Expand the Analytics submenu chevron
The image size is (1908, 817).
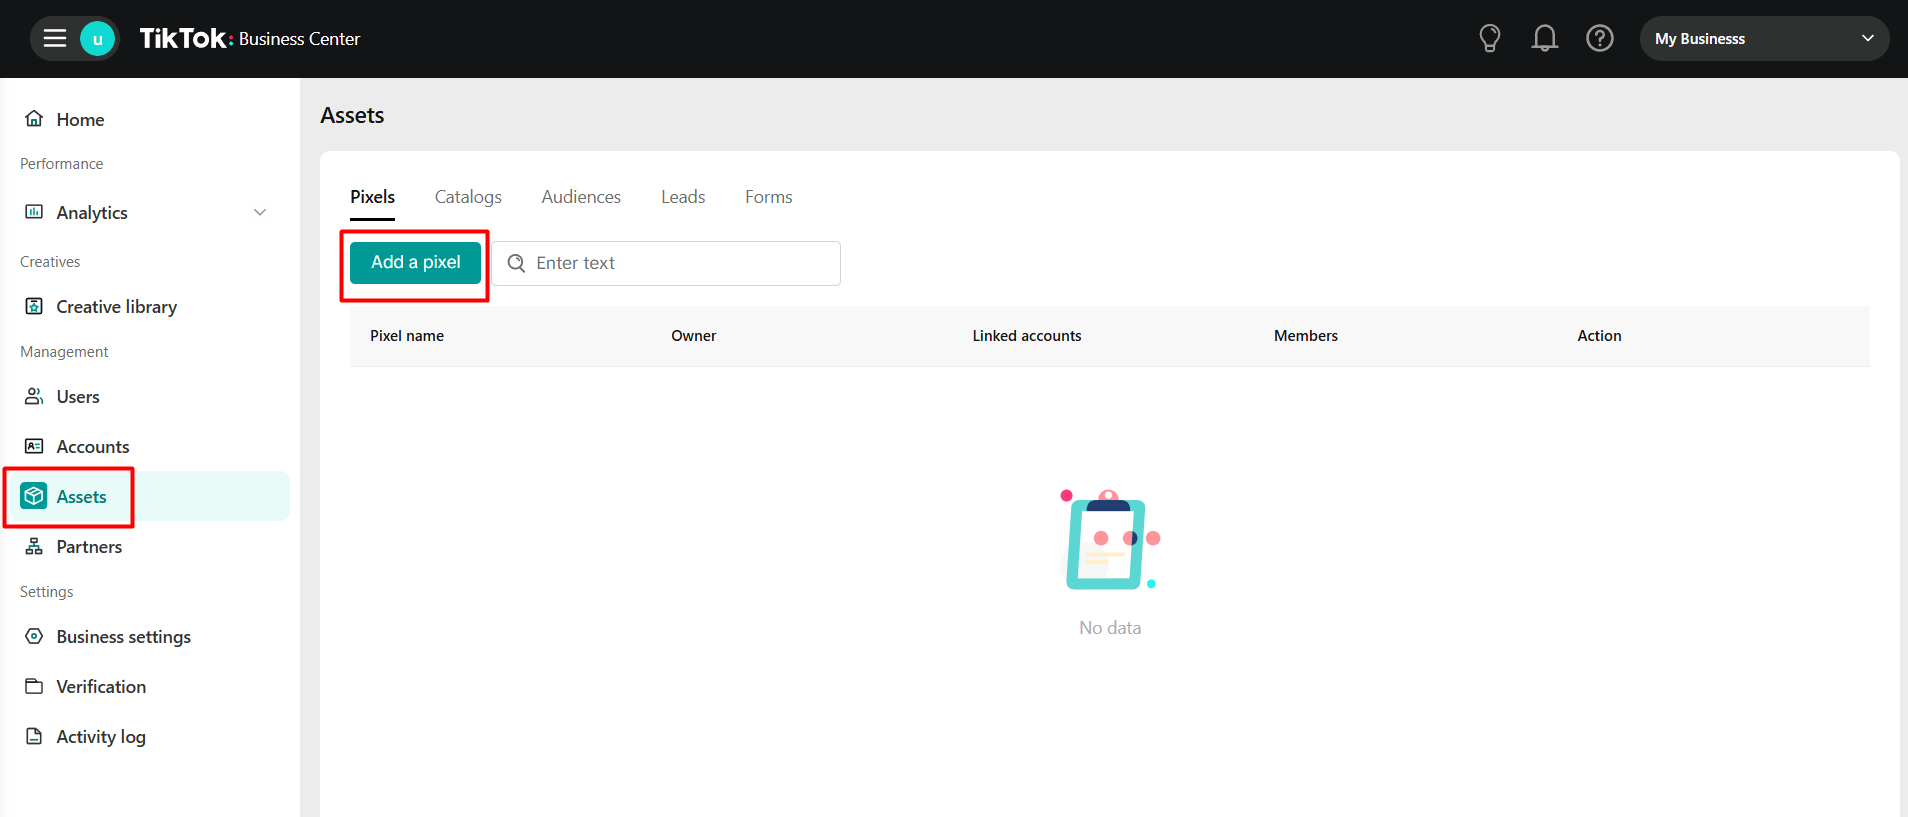coord(260,212)
